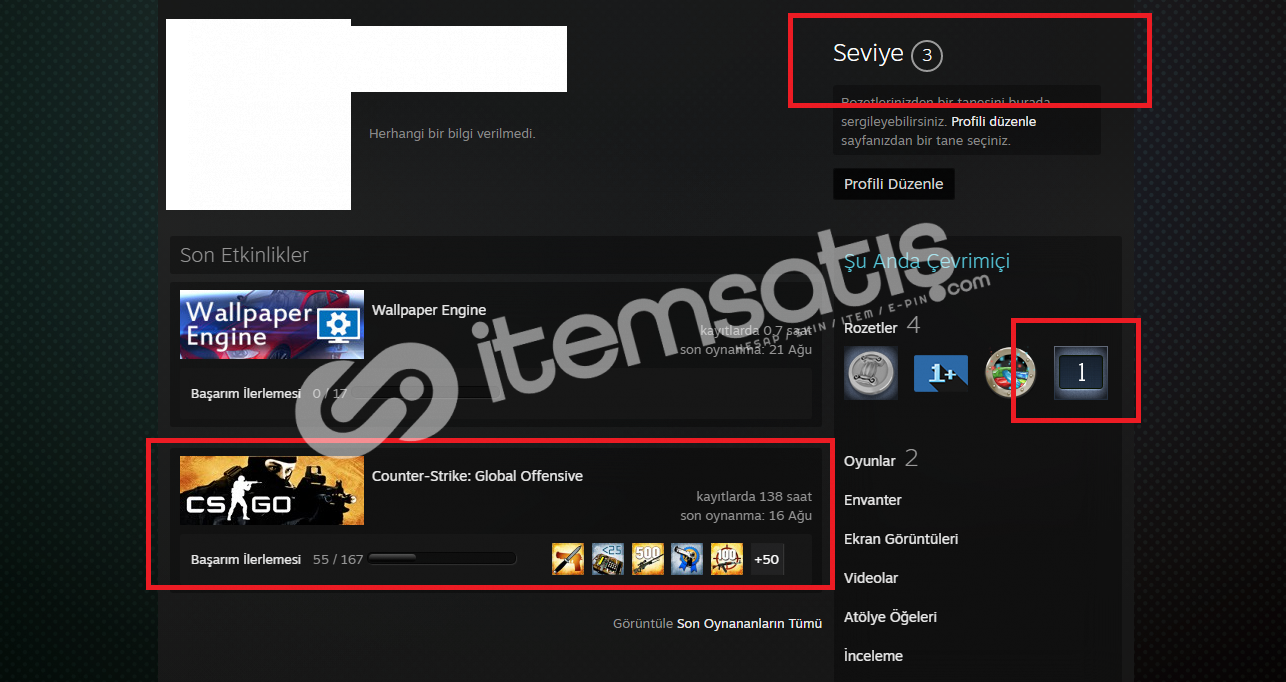
Task: Click the CS:GO game banner thumbnail
Action: 272,490
